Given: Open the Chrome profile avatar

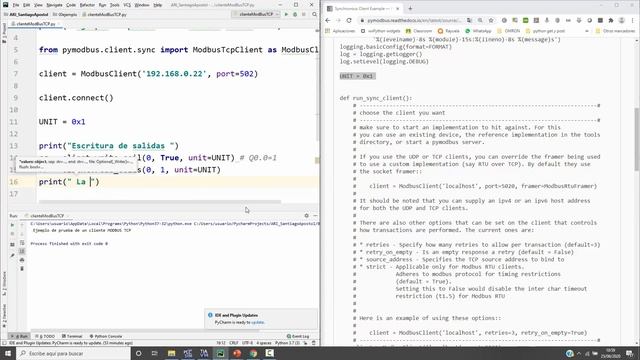Looking at the screenshot, I should click(621, 20).
